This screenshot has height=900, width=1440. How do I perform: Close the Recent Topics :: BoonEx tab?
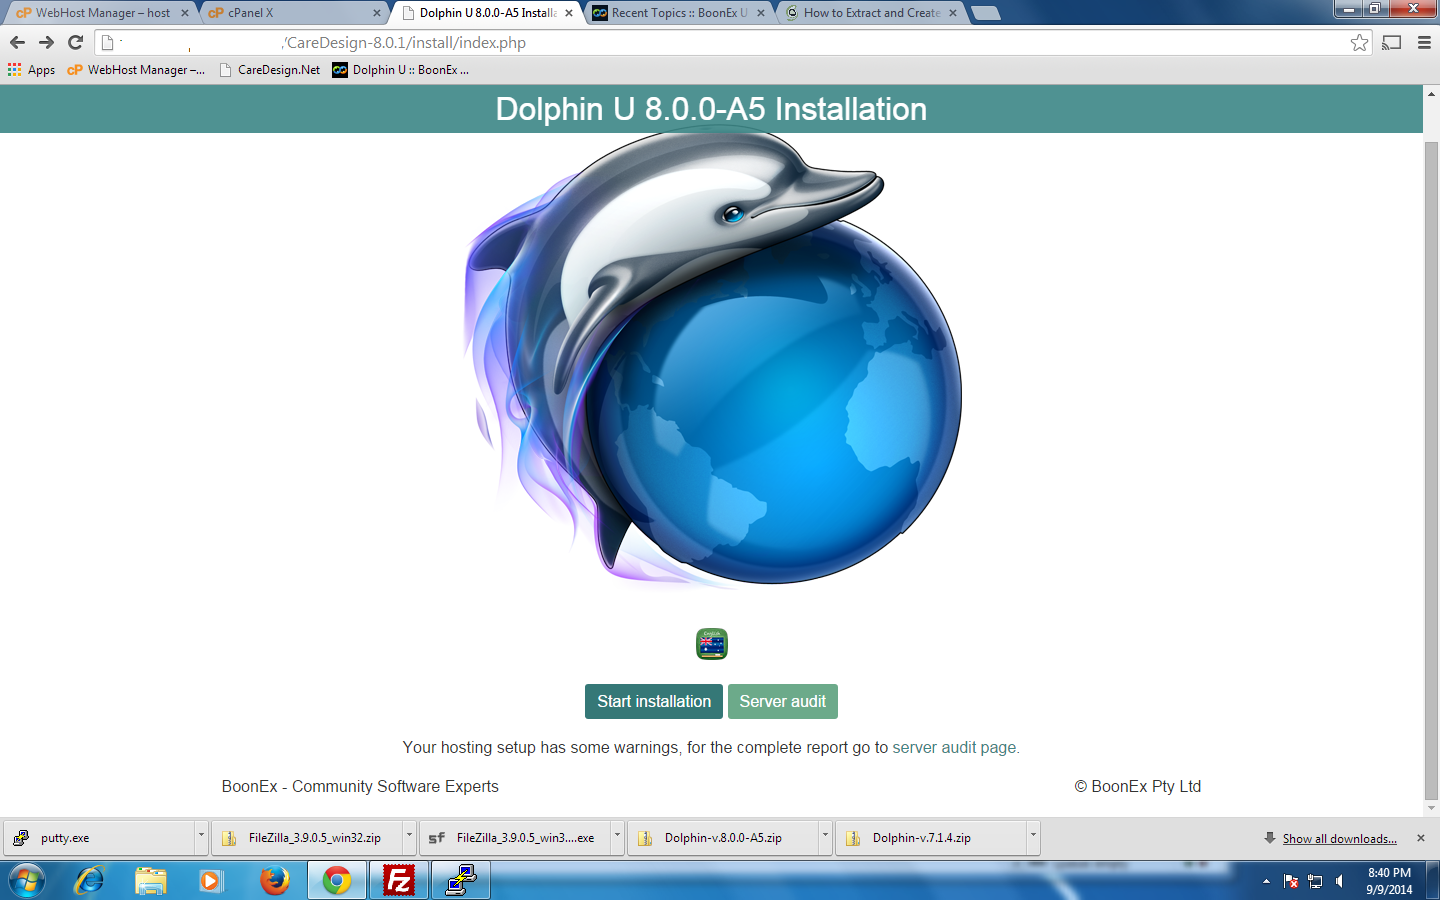coord(761,13)
